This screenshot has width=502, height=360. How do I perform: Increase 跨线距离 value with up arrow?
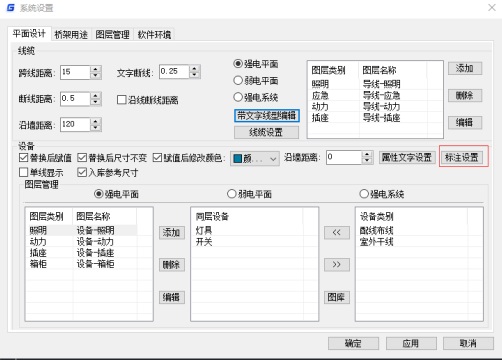[x=95, y=69]
